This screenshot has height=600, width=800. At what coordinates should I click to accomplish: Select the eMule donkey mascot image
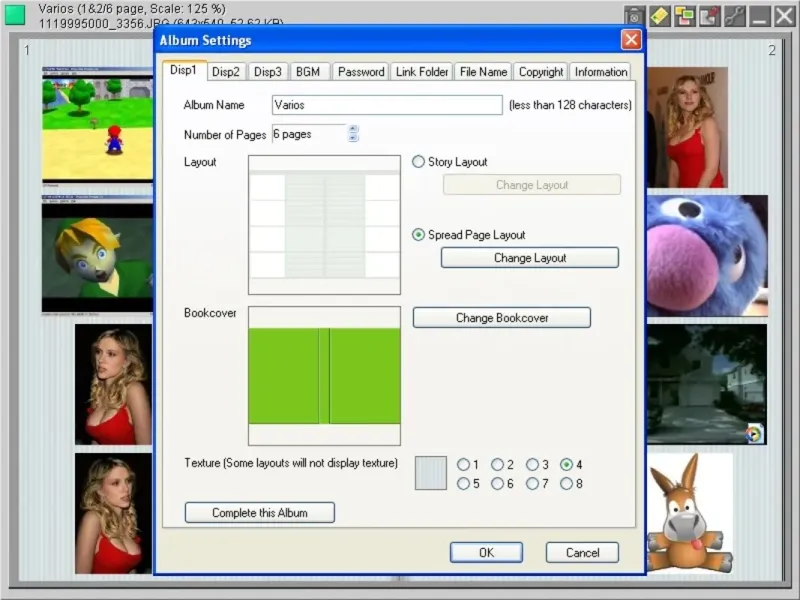[690, 512]
